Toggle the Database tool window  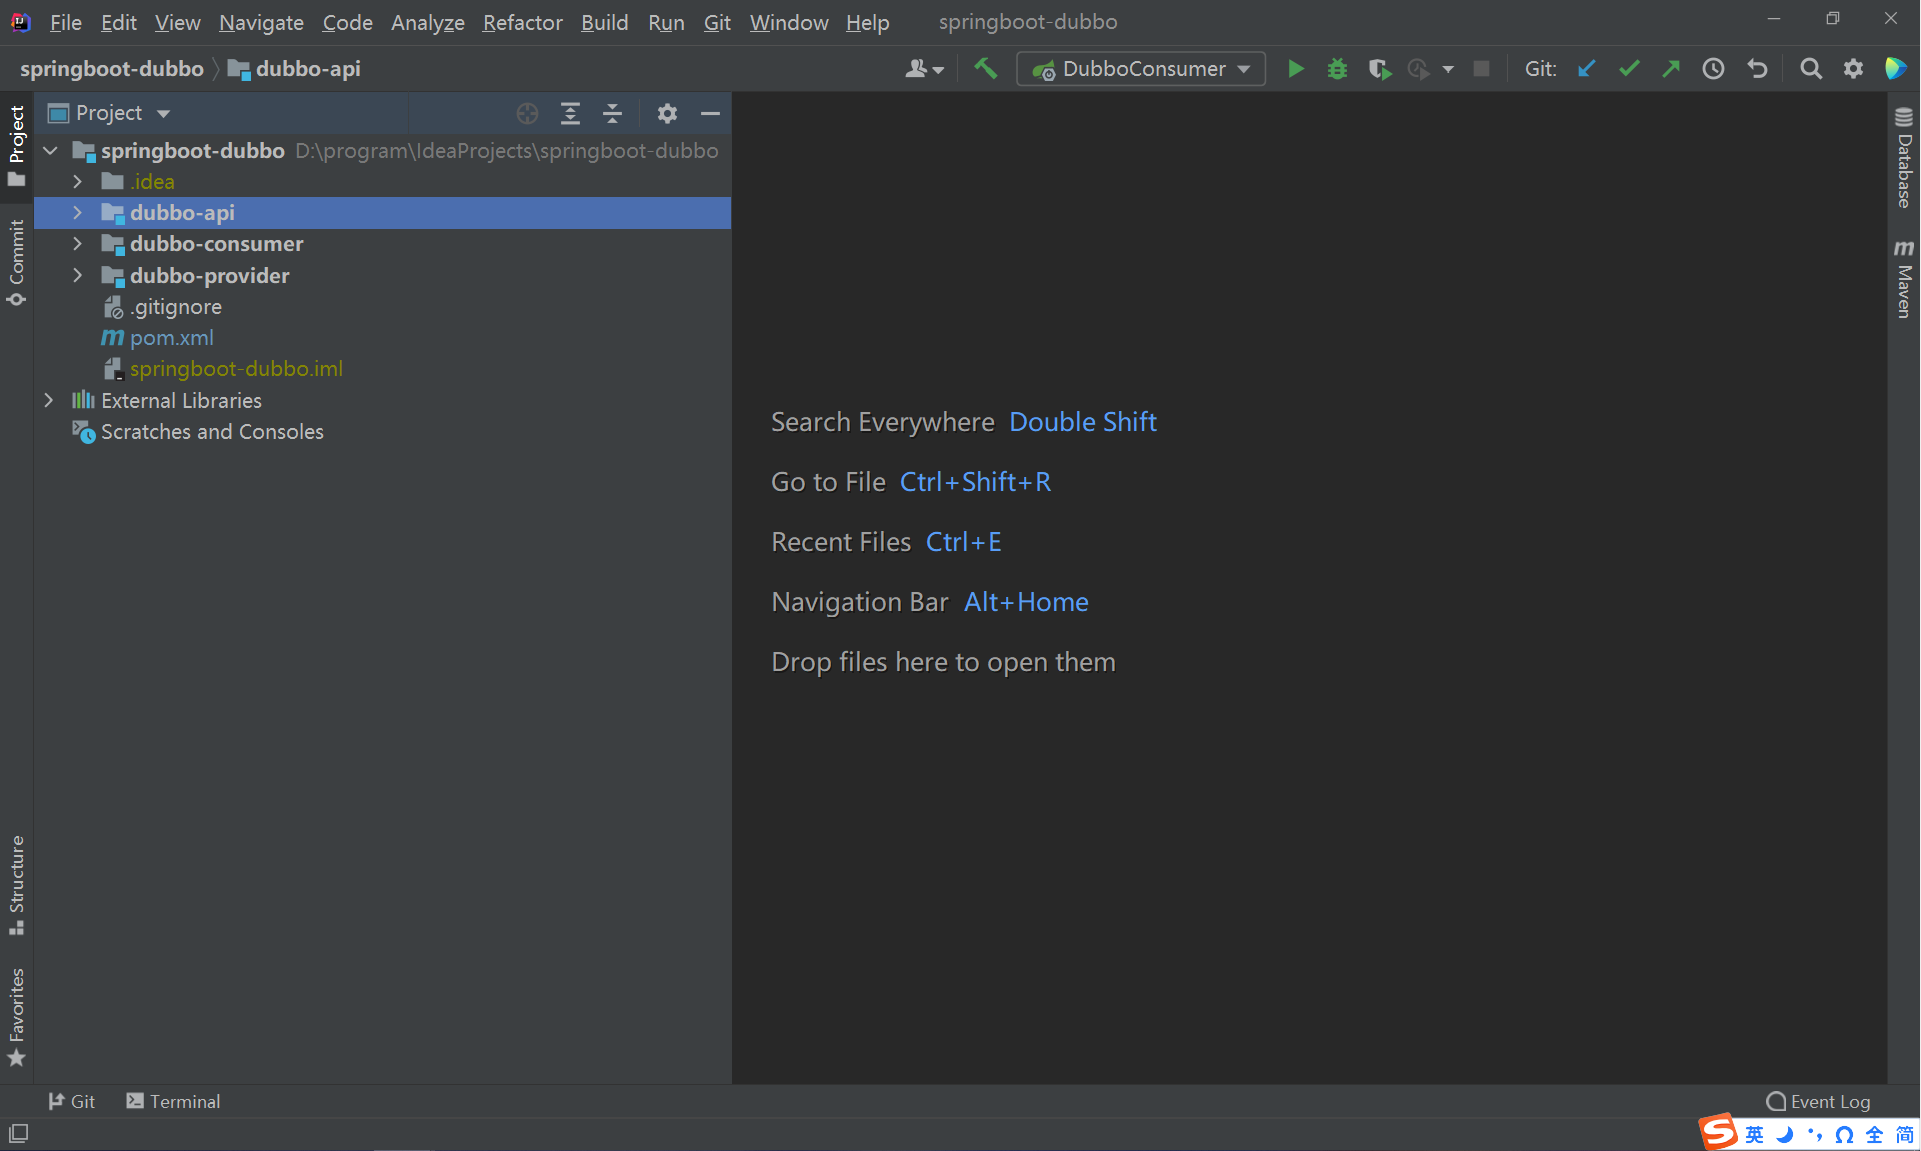(x=1904, y=158)
